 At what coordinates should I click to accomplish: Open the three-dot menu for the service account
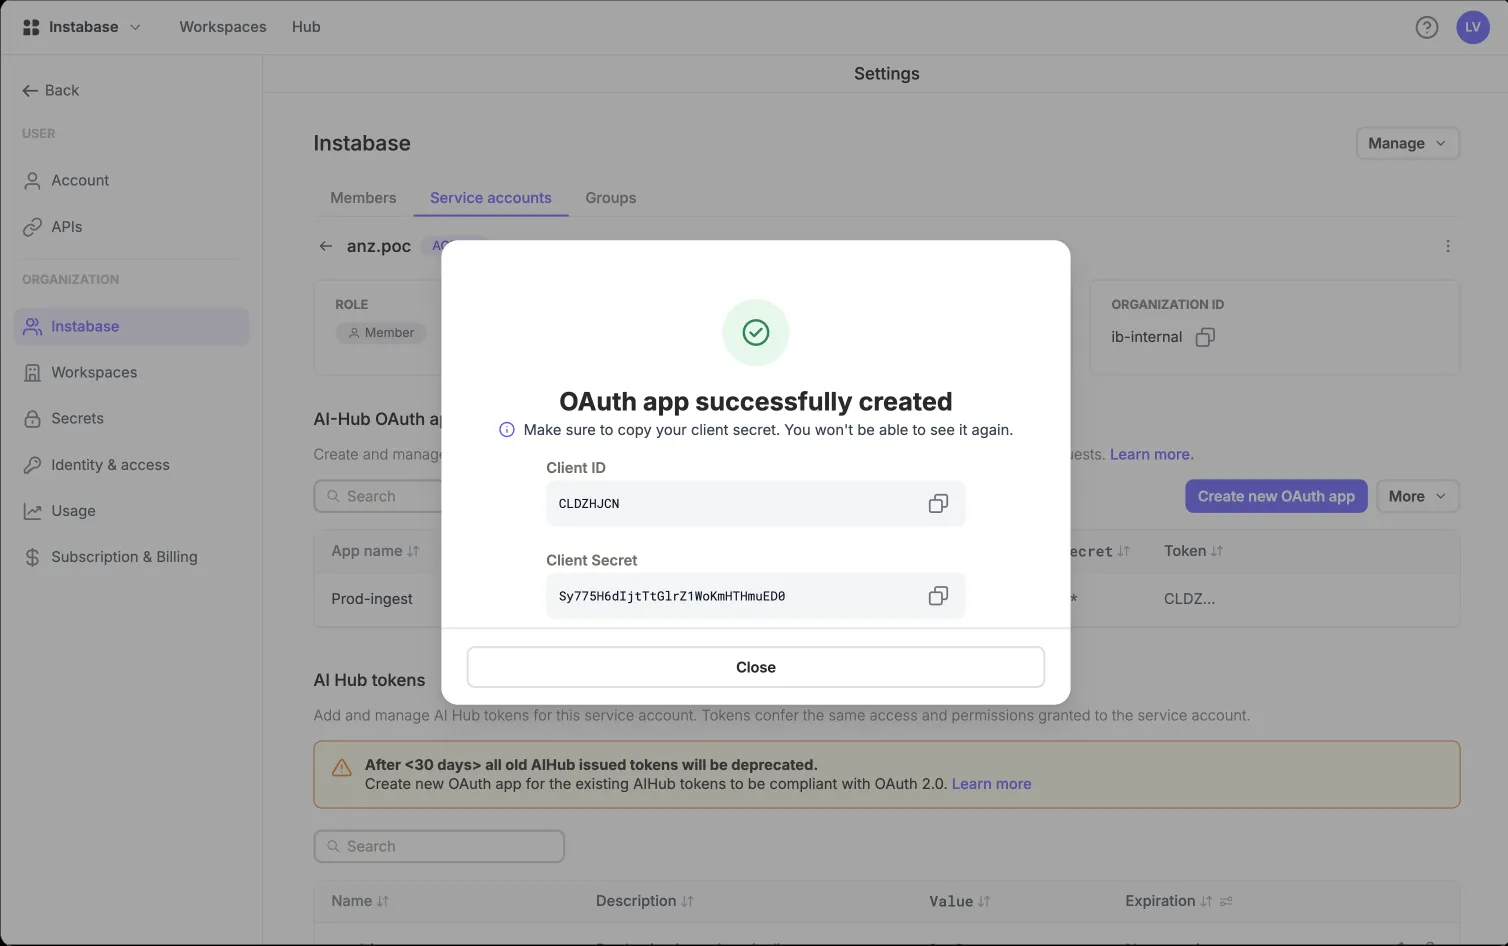click(1448, 246)
